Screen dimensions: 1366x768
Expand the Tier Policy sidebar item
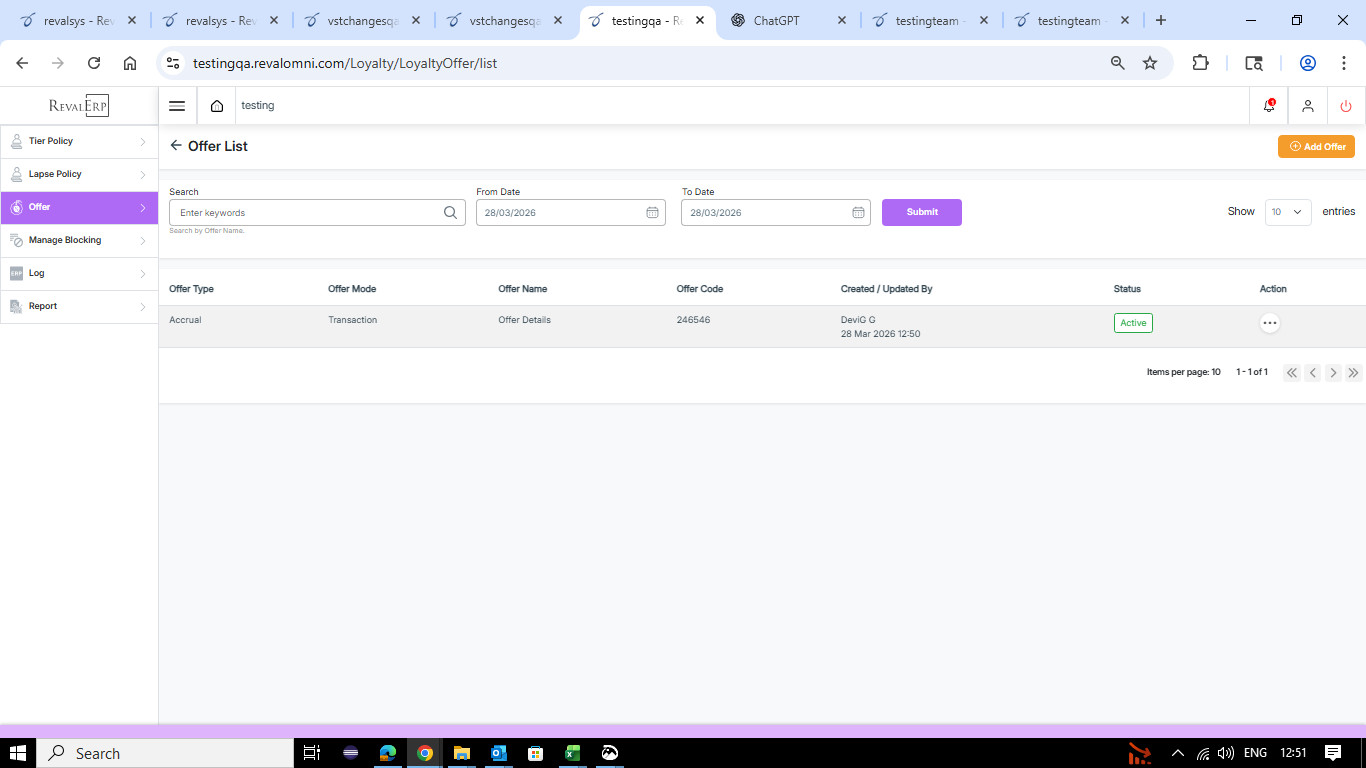(79, 141)
